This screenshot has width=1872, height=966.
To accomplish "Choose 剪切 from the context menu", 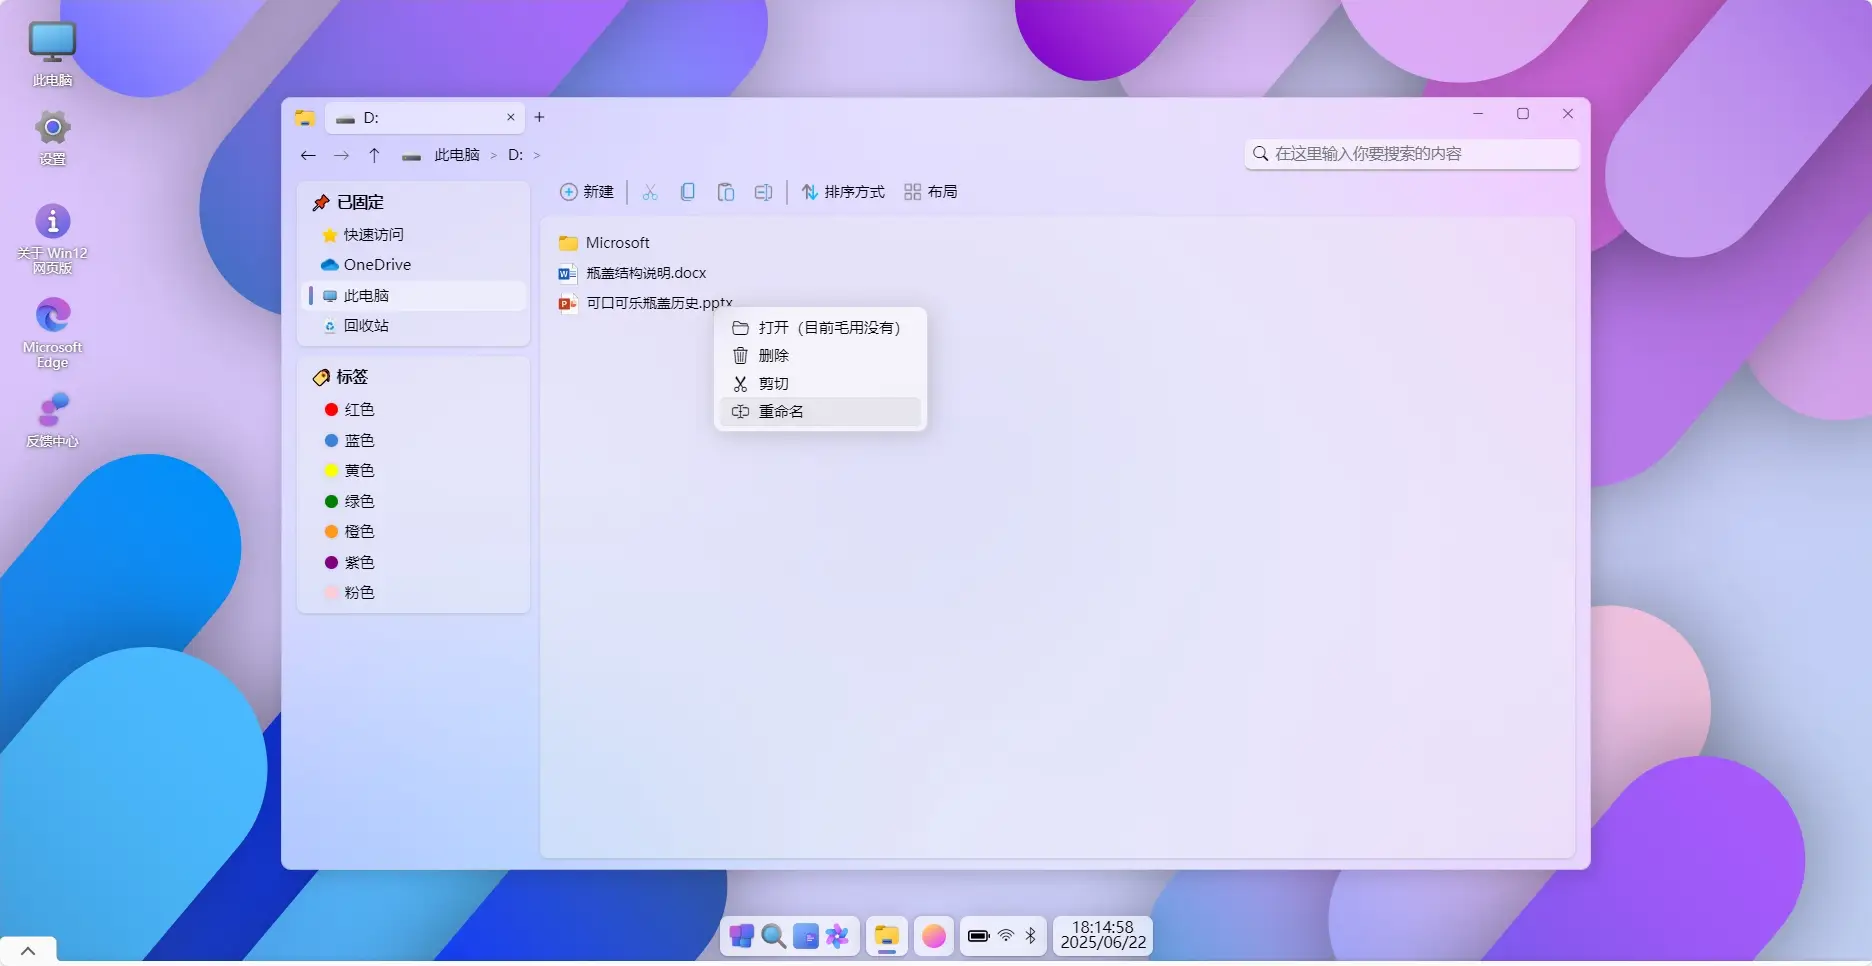I will pos(820,384).
